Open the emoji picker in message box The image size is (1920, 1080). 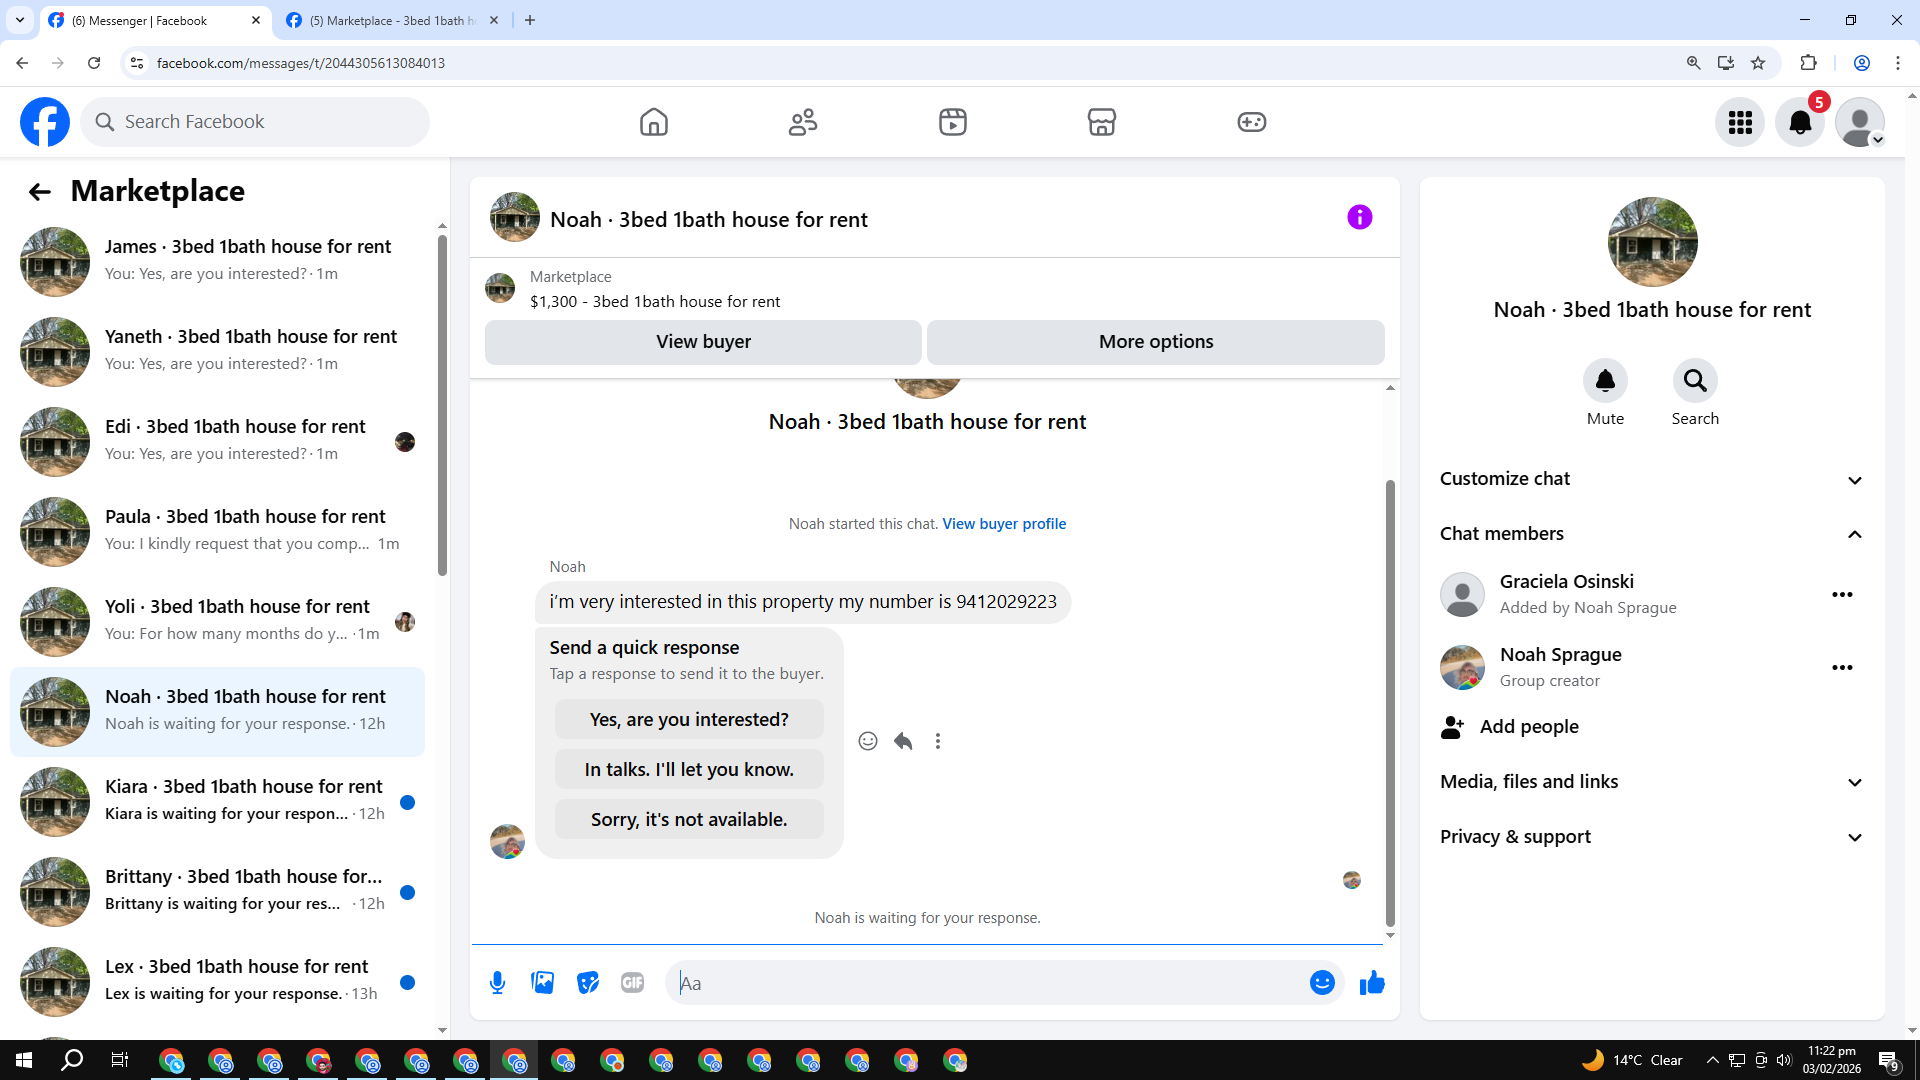[1322, 983]
